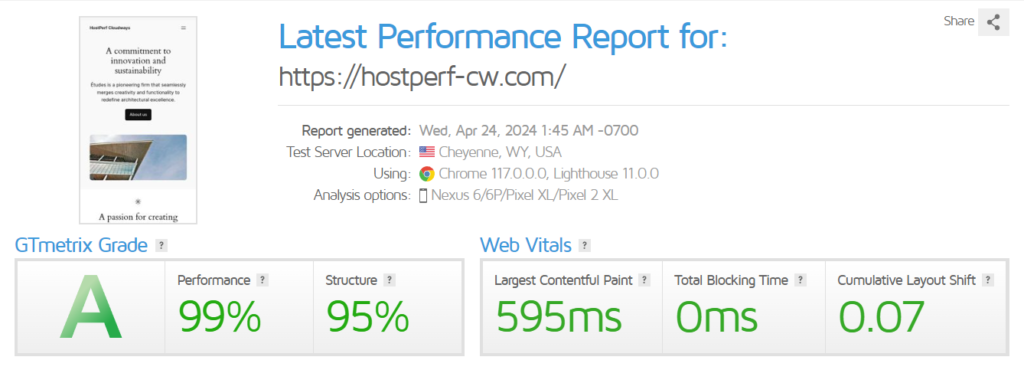
Task: Open the site screenshot thumbnail
Action: 138,120
